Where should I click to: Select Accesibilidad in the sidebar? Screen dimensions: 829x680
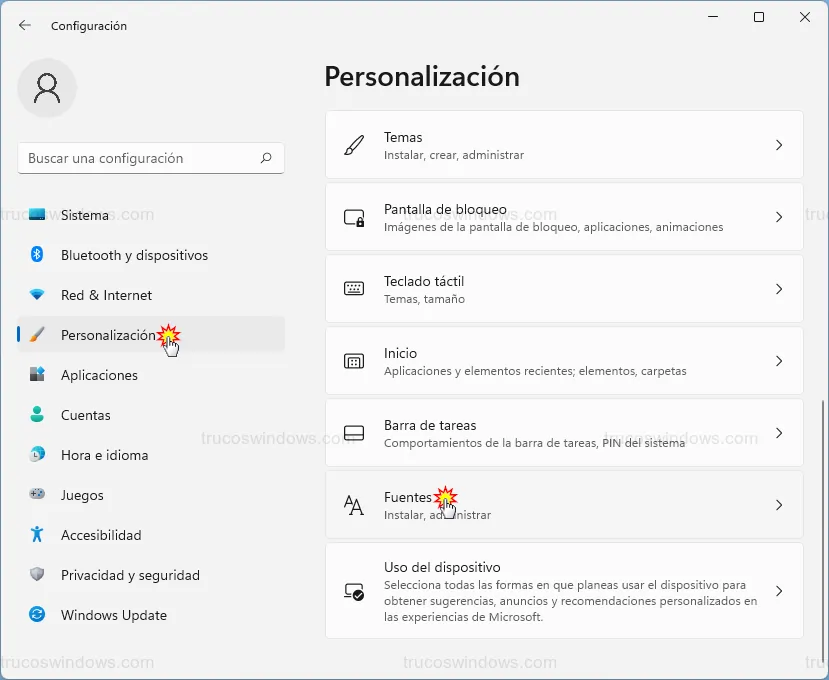coord(101,535)
